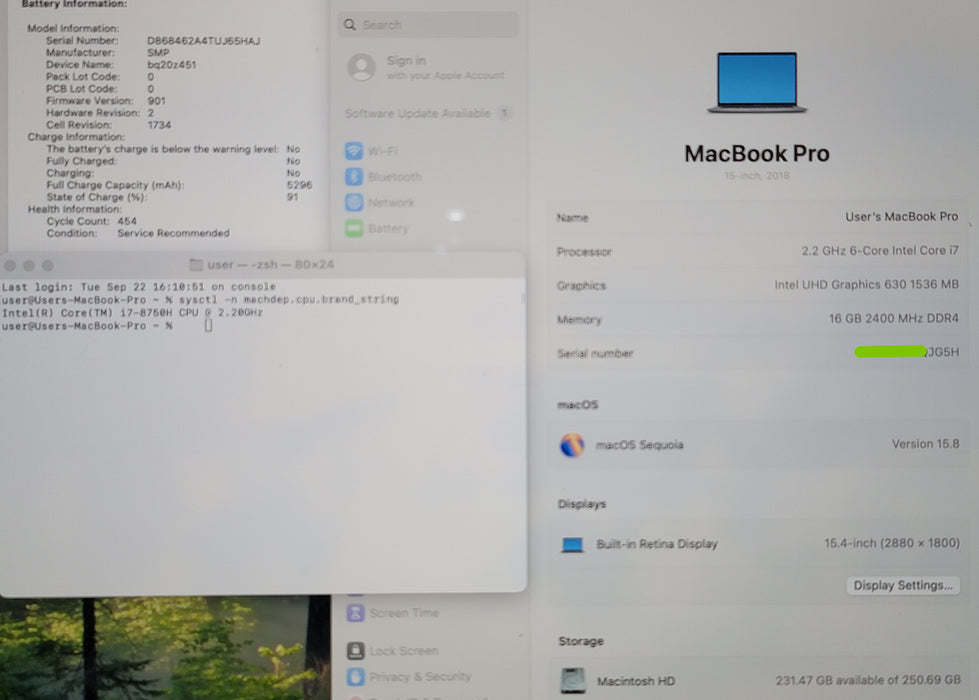Click Manufacturer value 'SMP'
The width and height of the screenshot is (979, 700).
tap(158, 52)
